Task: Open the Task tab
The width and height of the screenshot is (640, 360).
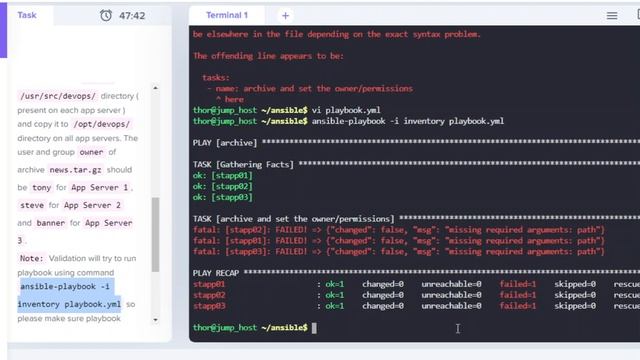Action: (x=27, y=15)
